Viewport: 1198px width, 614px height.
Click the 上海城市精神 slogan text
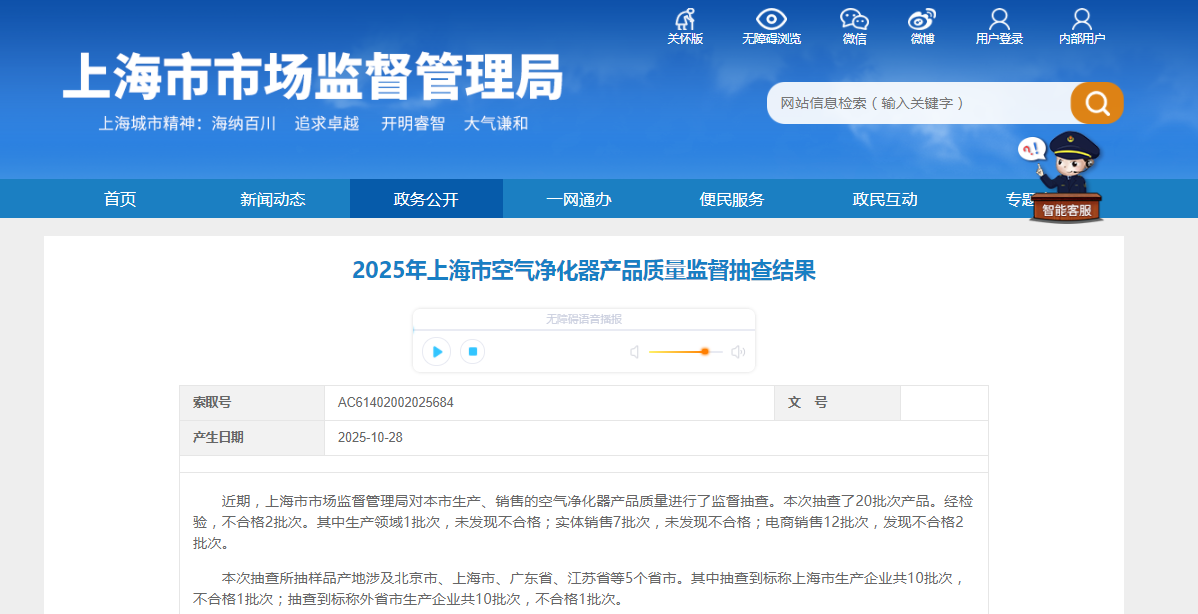click(x=312, y=124)
